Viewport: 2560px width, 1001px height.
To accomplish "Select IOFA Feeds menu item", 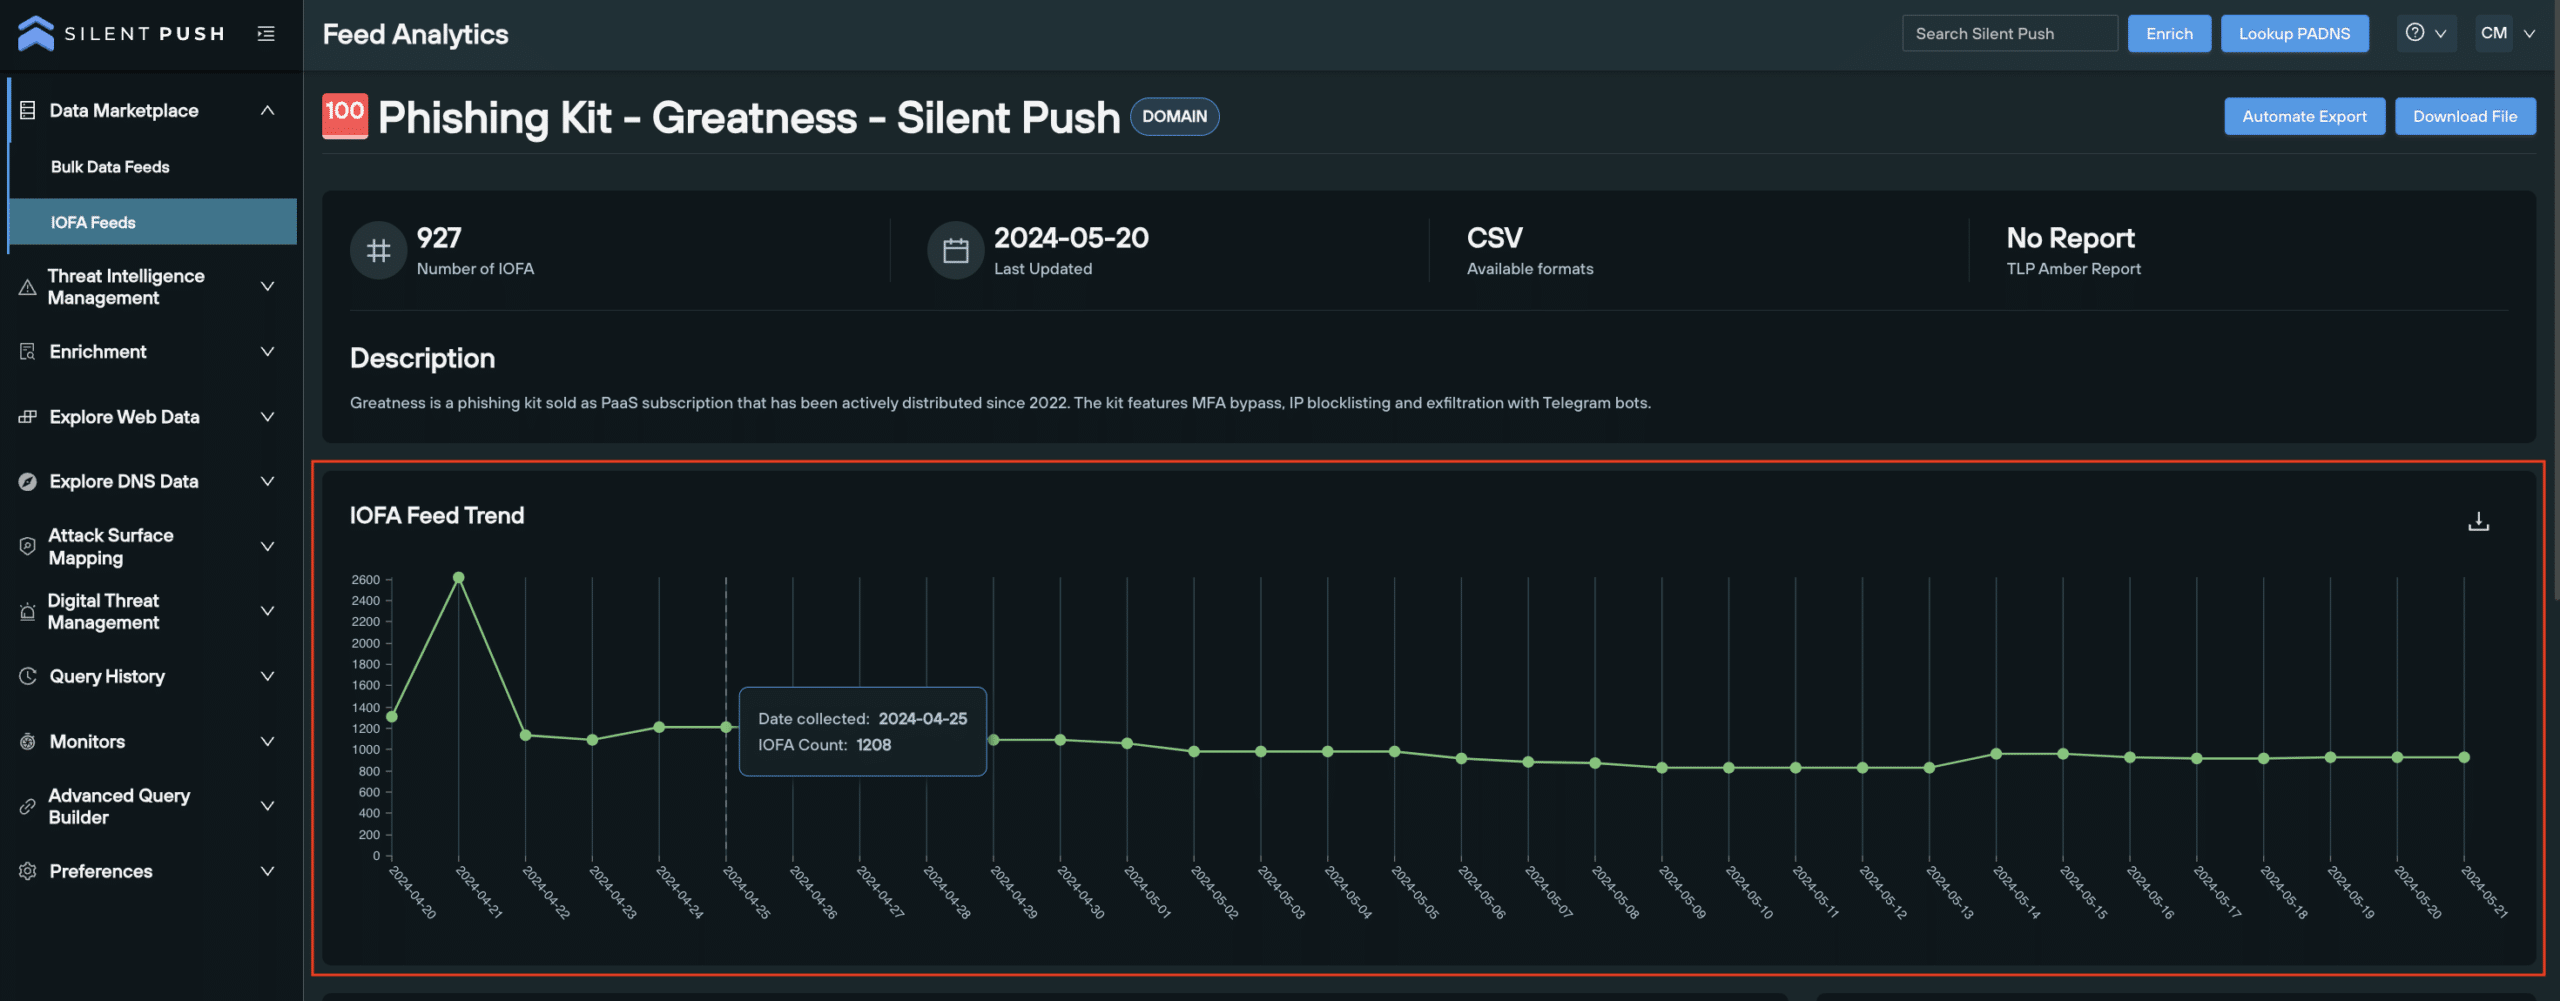I will 152,222.
